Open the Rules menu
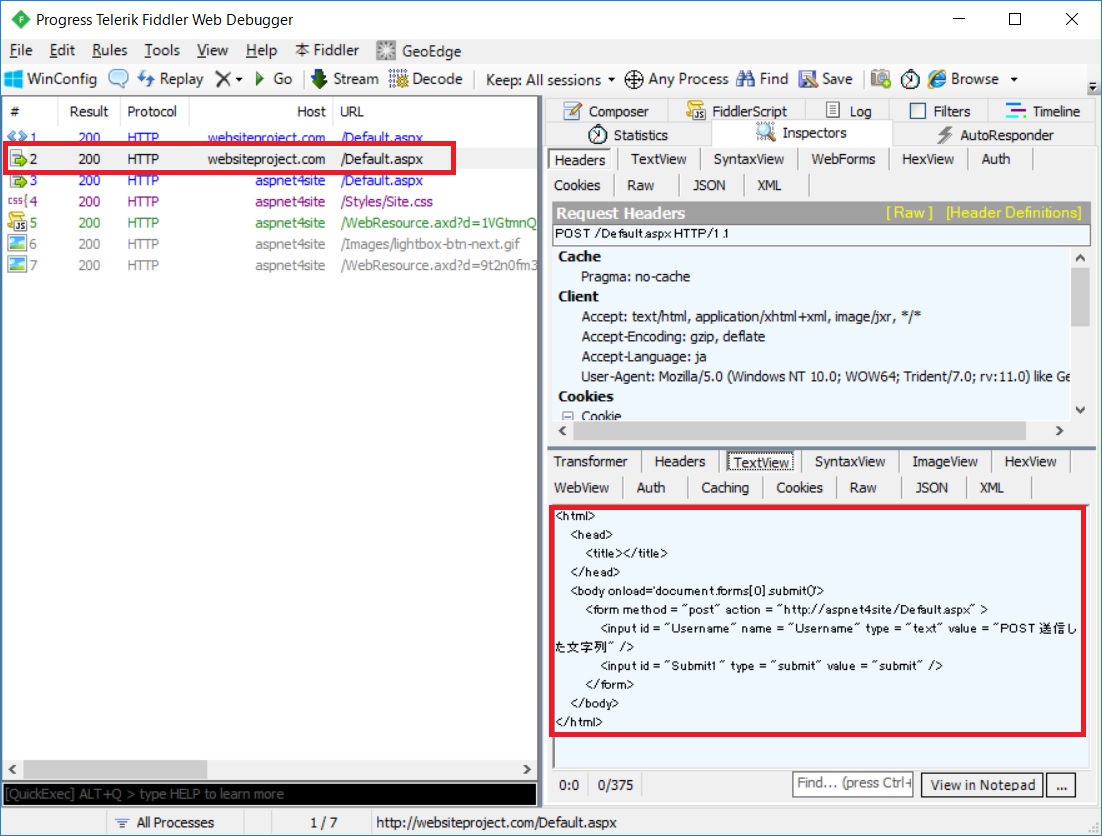The image size is (1102, 836). (x=110, y=51)
